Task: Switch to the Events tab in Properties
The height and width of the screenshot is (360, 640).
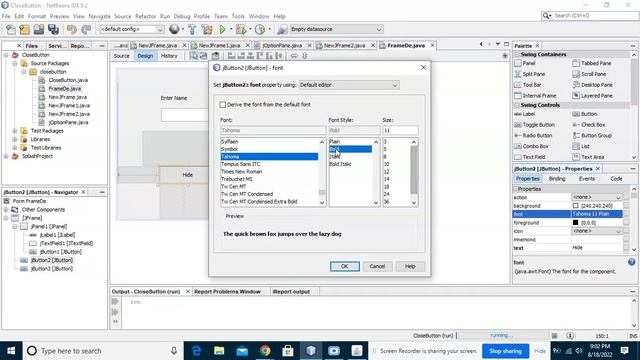Action: [x=587, y=179]
